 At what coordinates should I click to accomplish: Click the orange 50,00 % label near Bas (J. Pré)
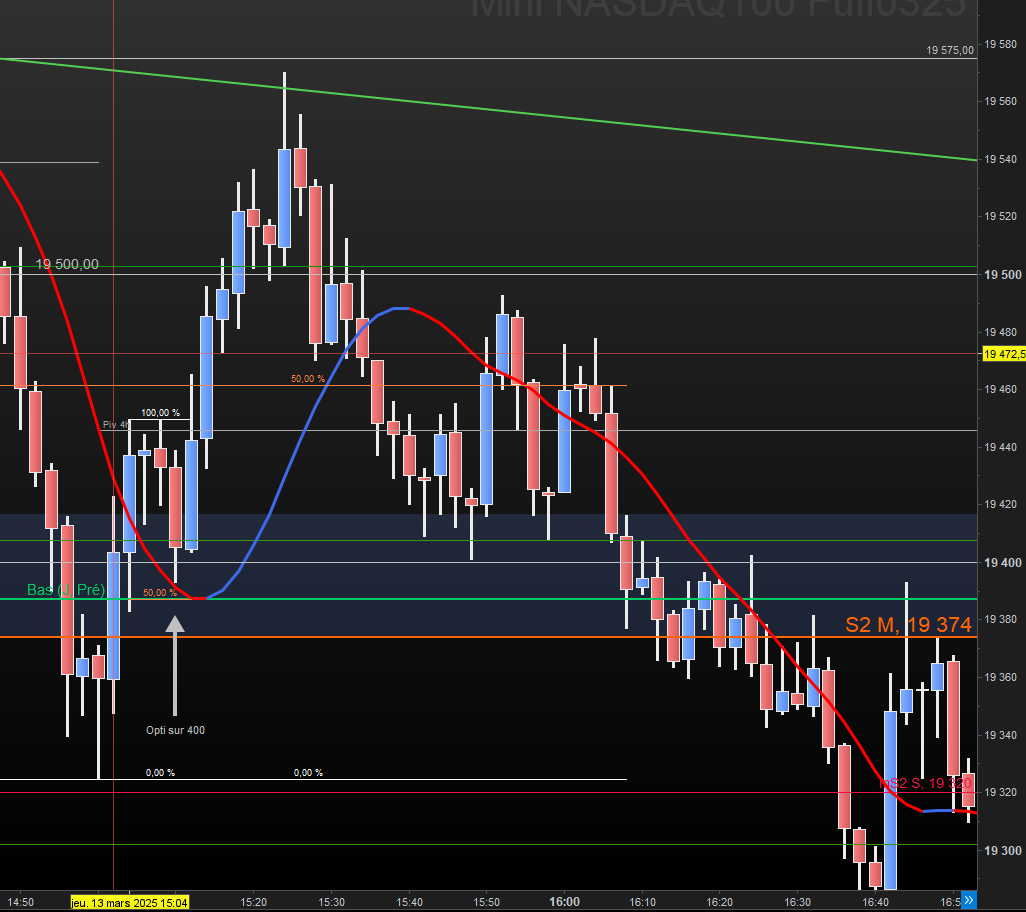[x=160, y=593]
